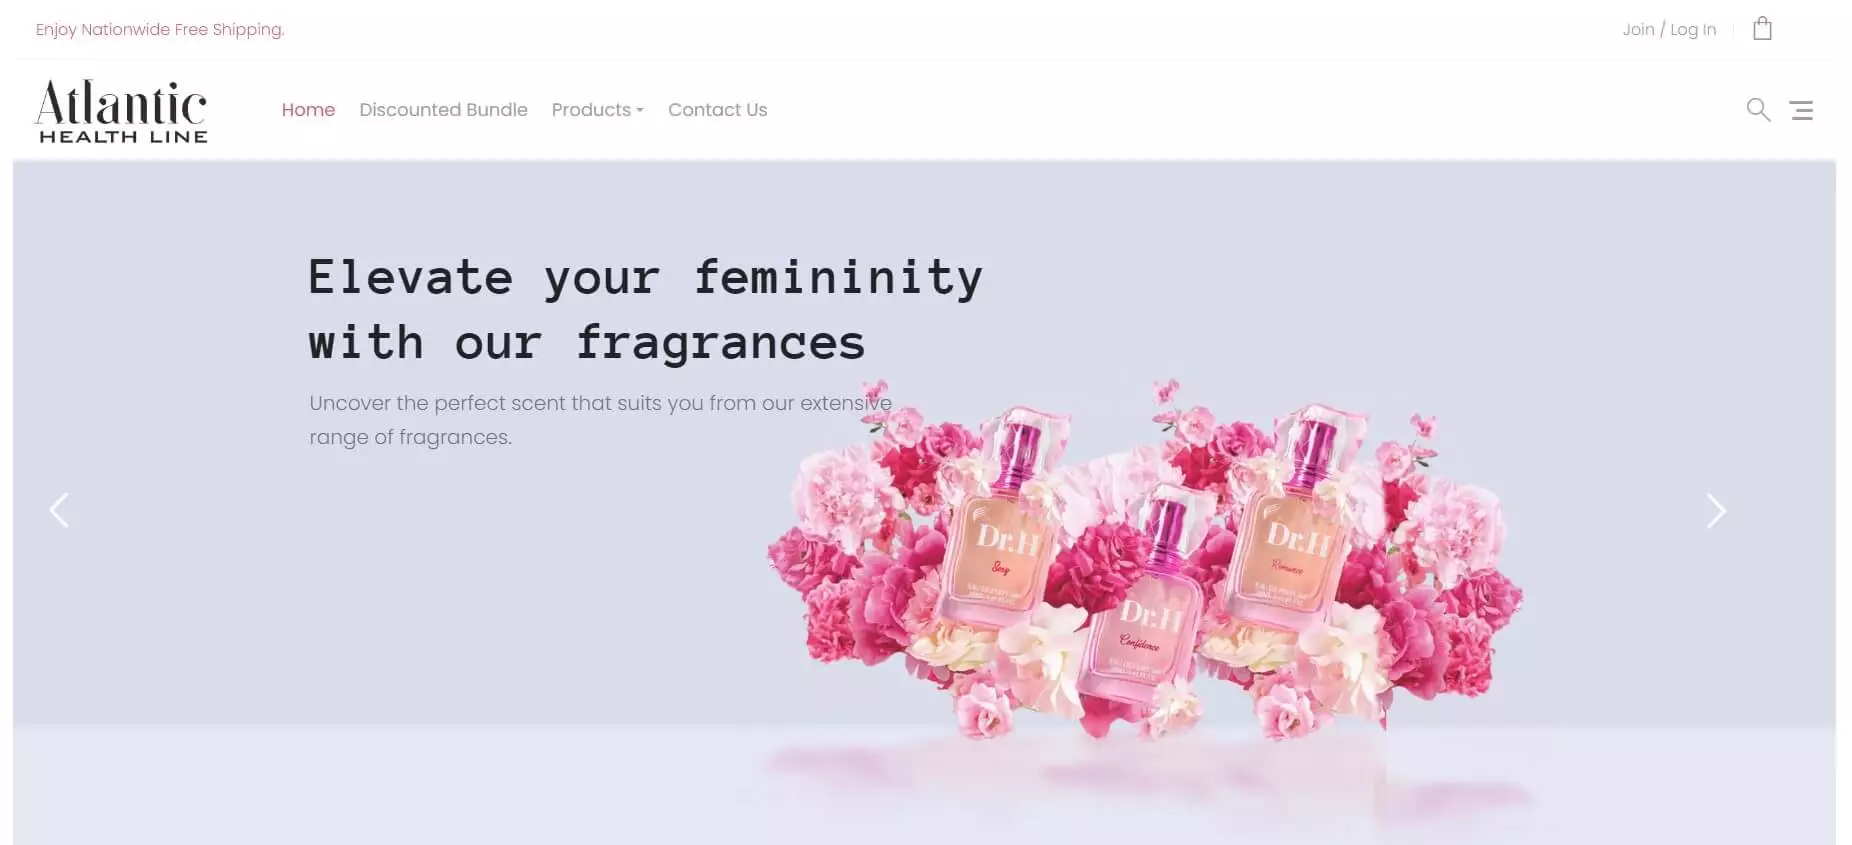Go to previous slide arrow
Screen dimensions: 1852x845
click(60, 510)
